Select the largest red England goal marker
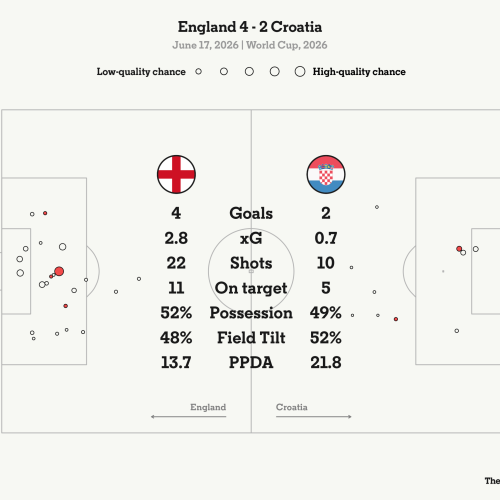 click(x=59, y=271)
